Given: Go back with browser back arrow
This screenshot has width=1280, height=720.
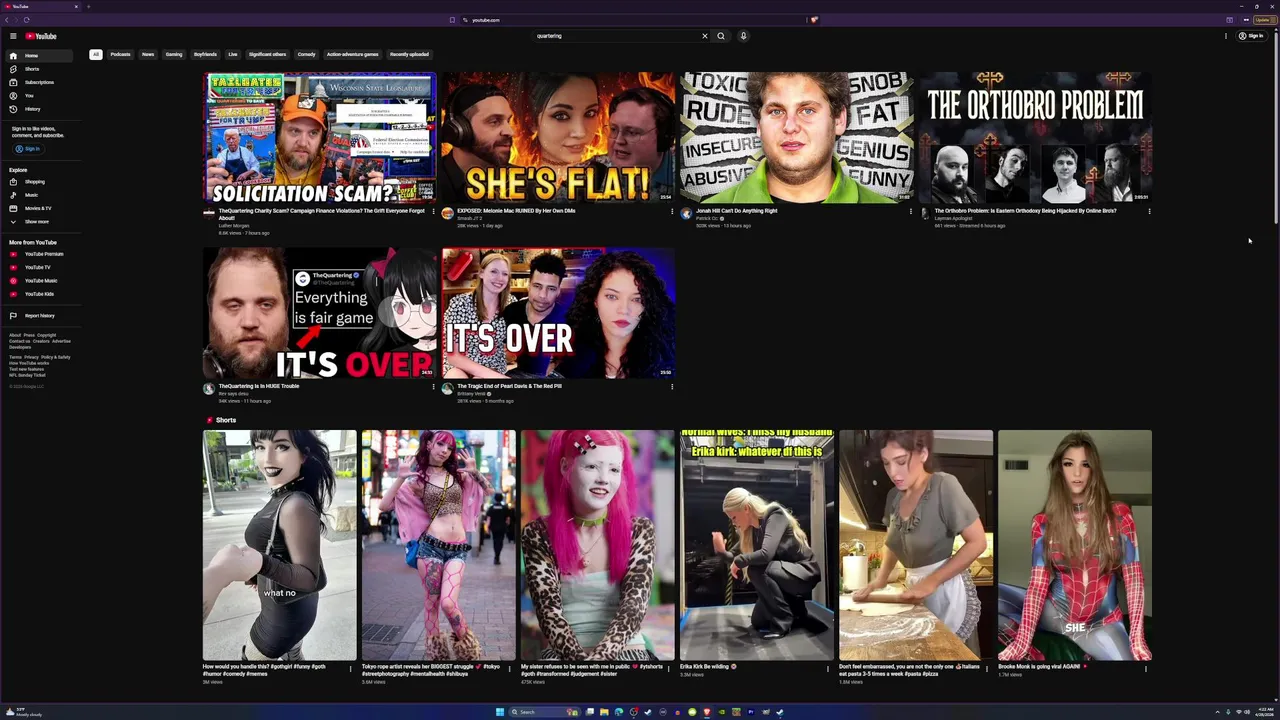Looking at the screenshot, I should click(6, 20).
